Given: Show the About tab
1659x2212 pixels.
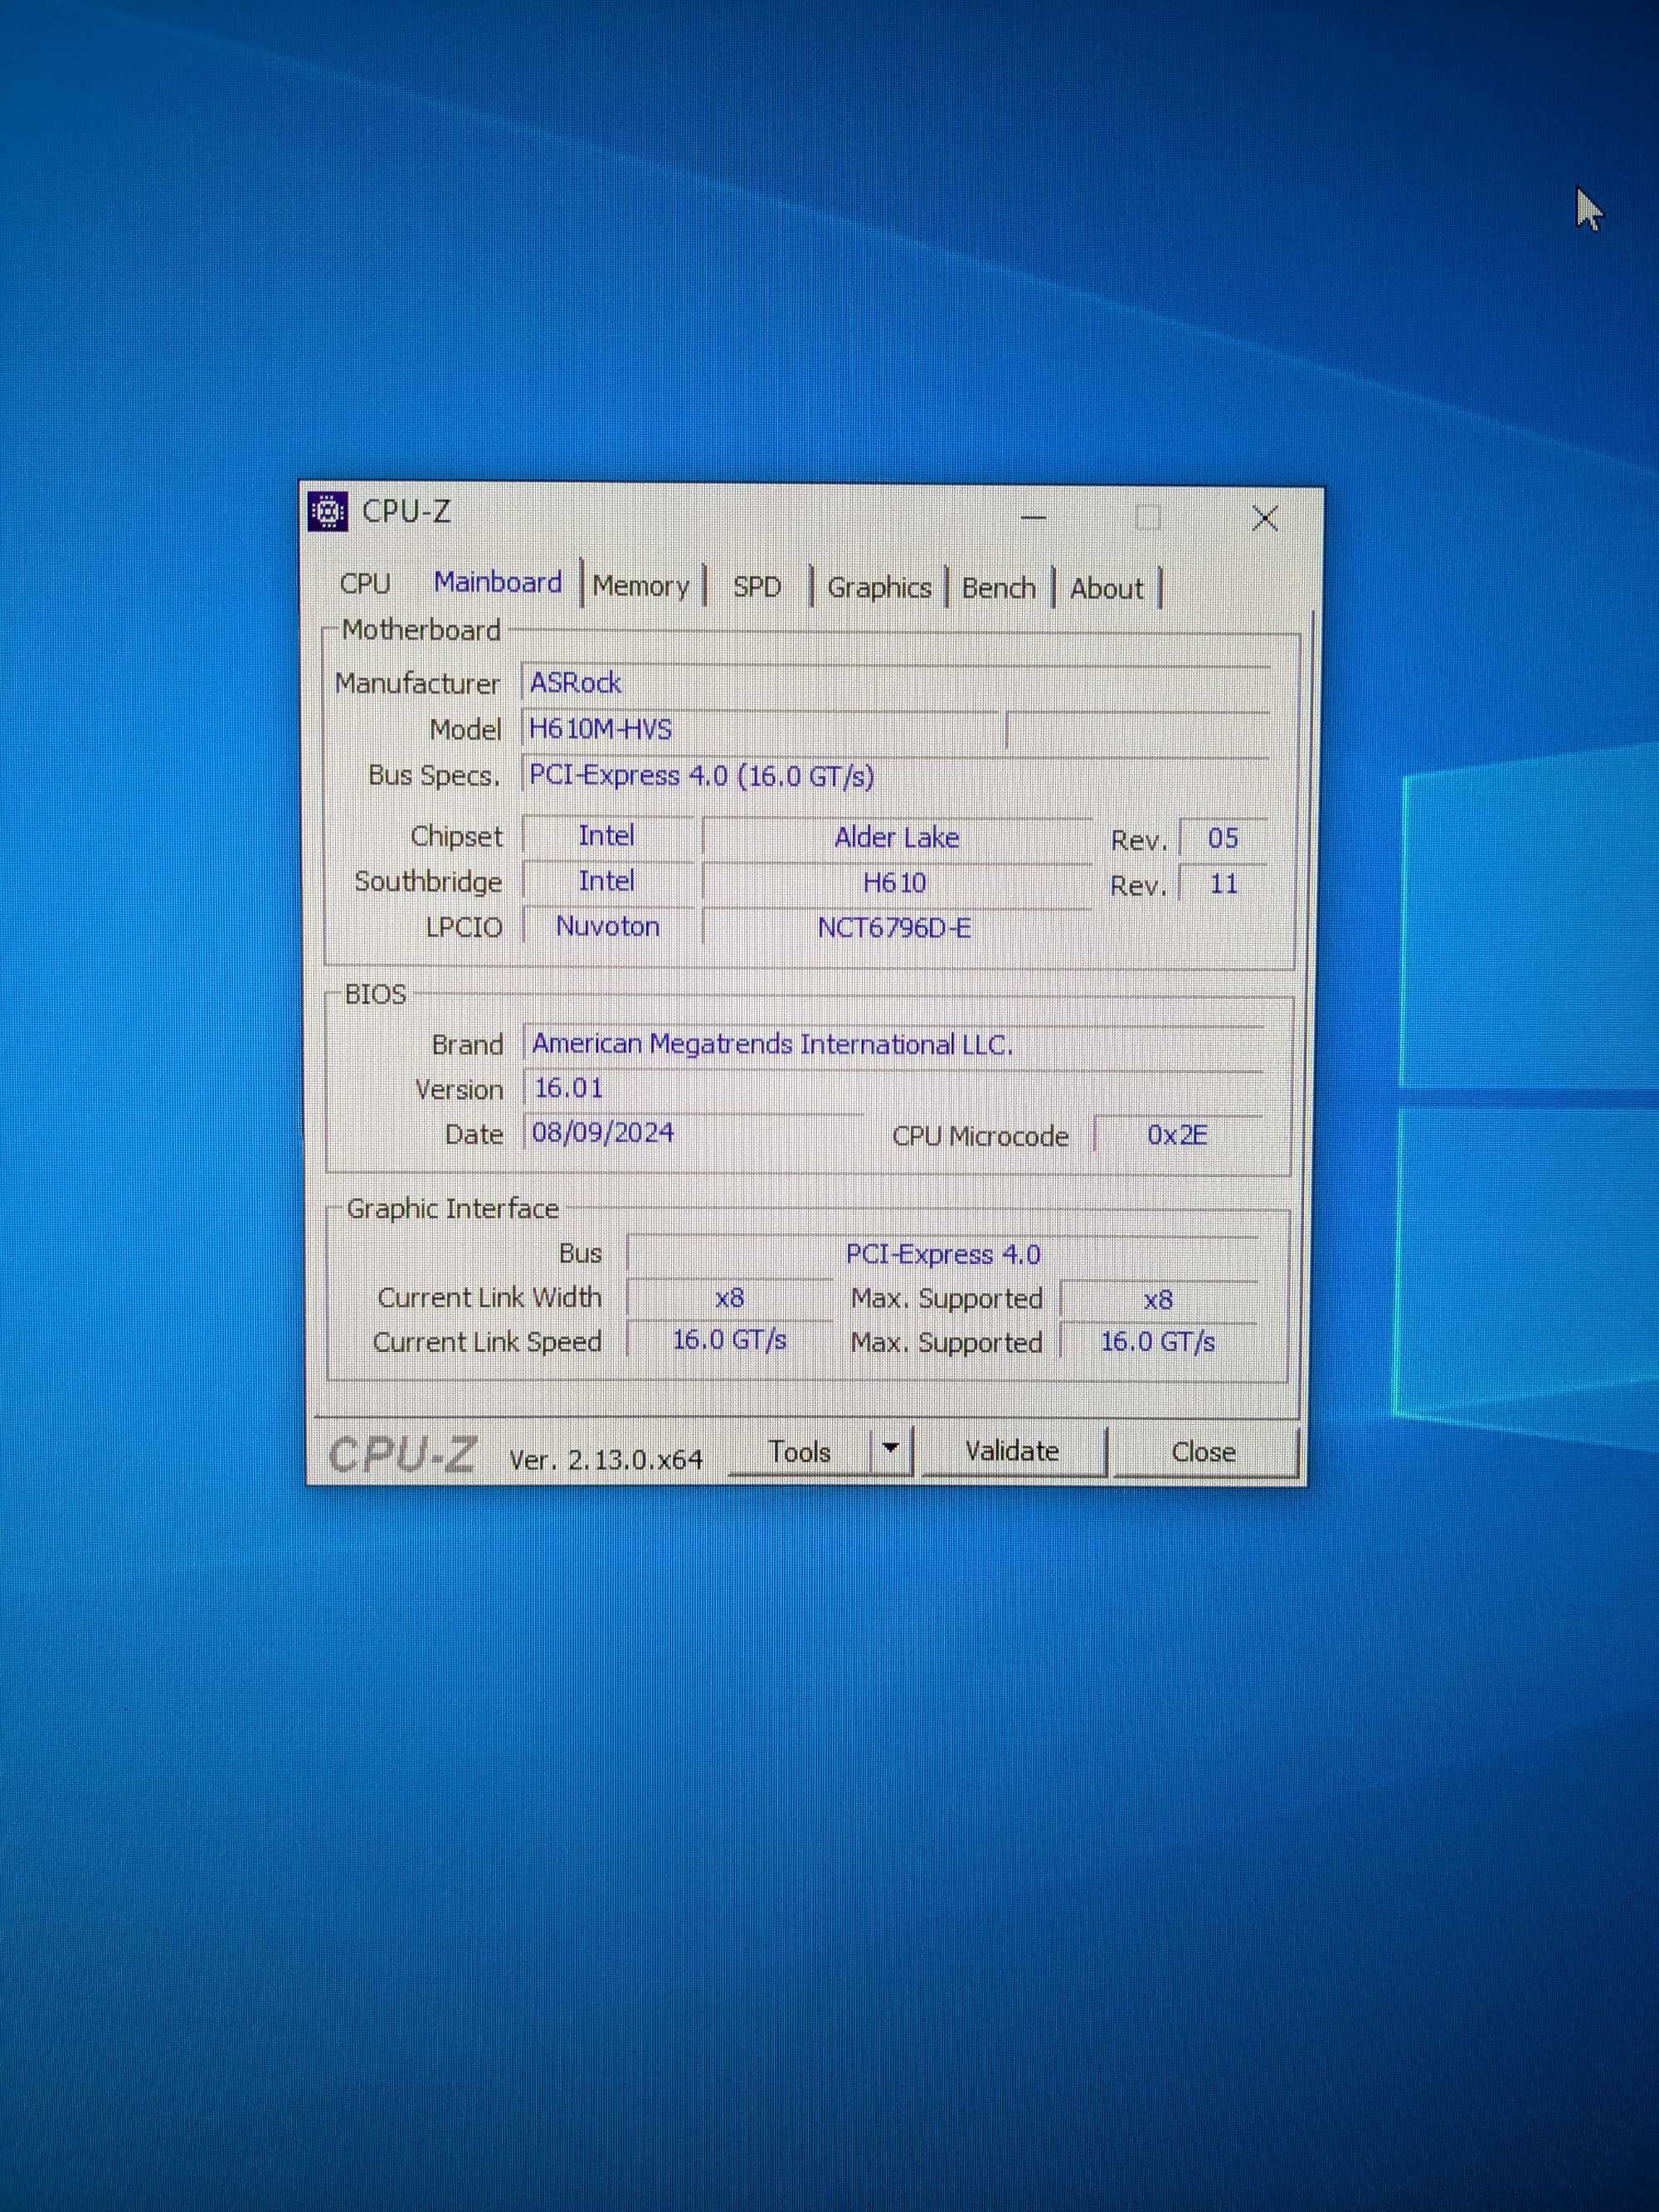Looking at the screenshot, I should point(1106,589).
